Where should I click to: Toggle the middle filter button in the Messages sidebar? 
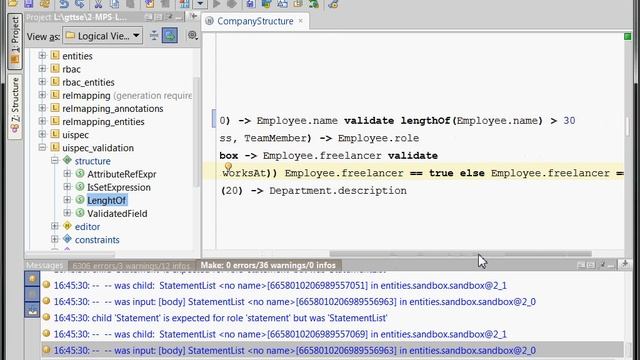tap(32, 295)
